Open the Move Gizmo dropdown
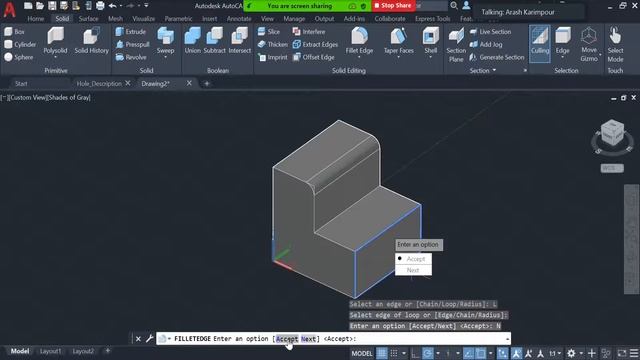640x360 pixels. (x=600, y=55)
